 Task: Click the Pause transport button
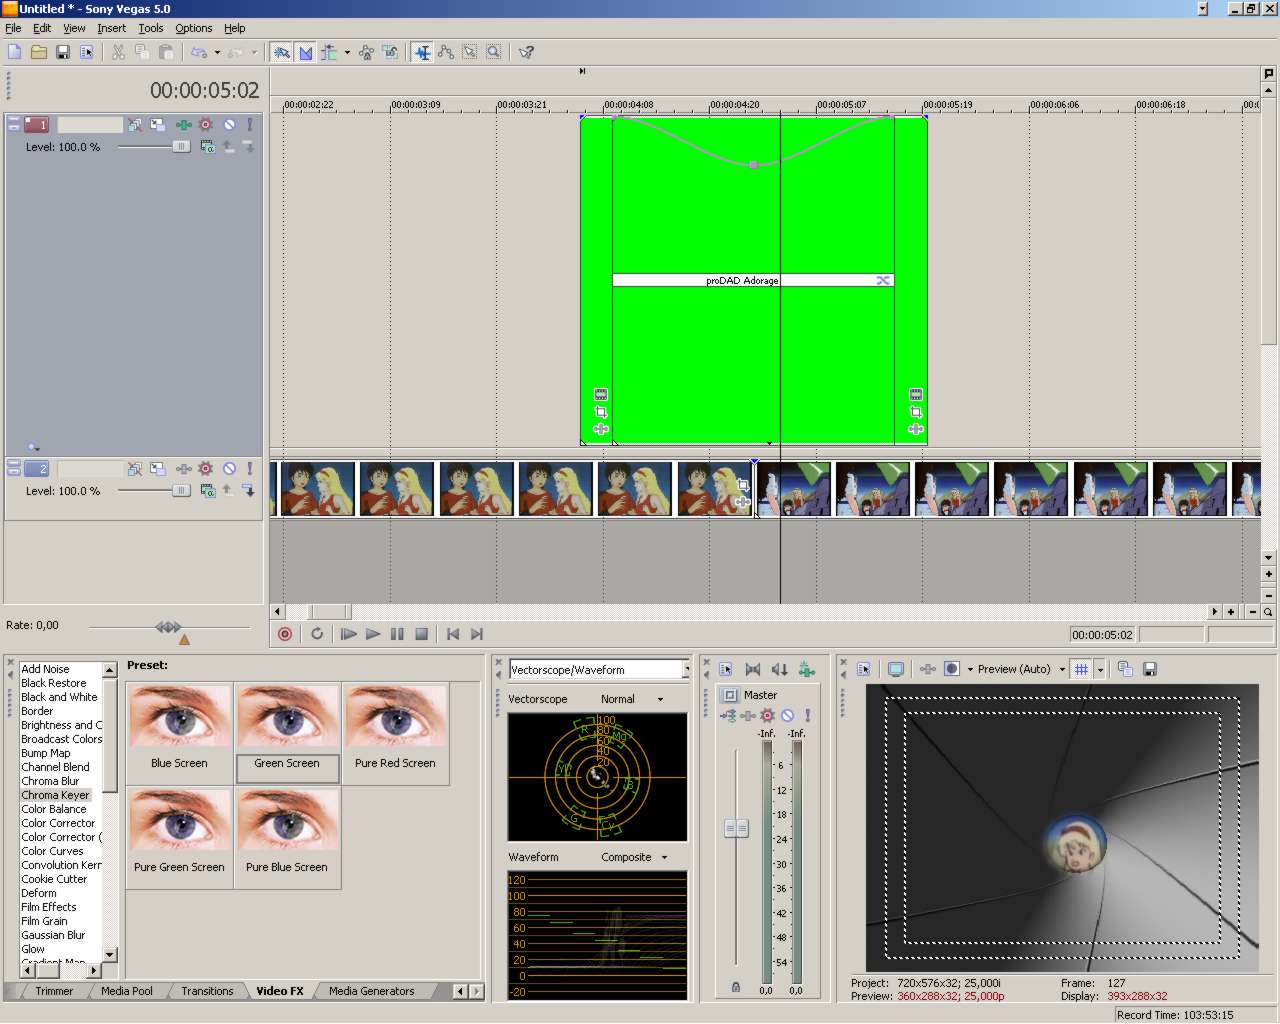pos(397,634)
